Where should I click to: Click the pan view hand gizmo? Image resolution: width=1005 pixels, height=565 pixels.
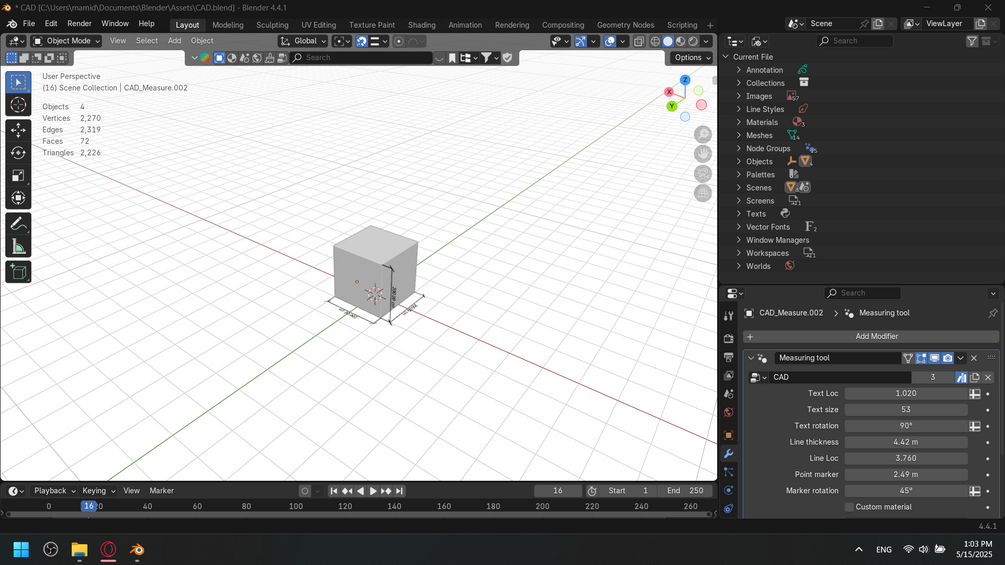coord(703,154)
